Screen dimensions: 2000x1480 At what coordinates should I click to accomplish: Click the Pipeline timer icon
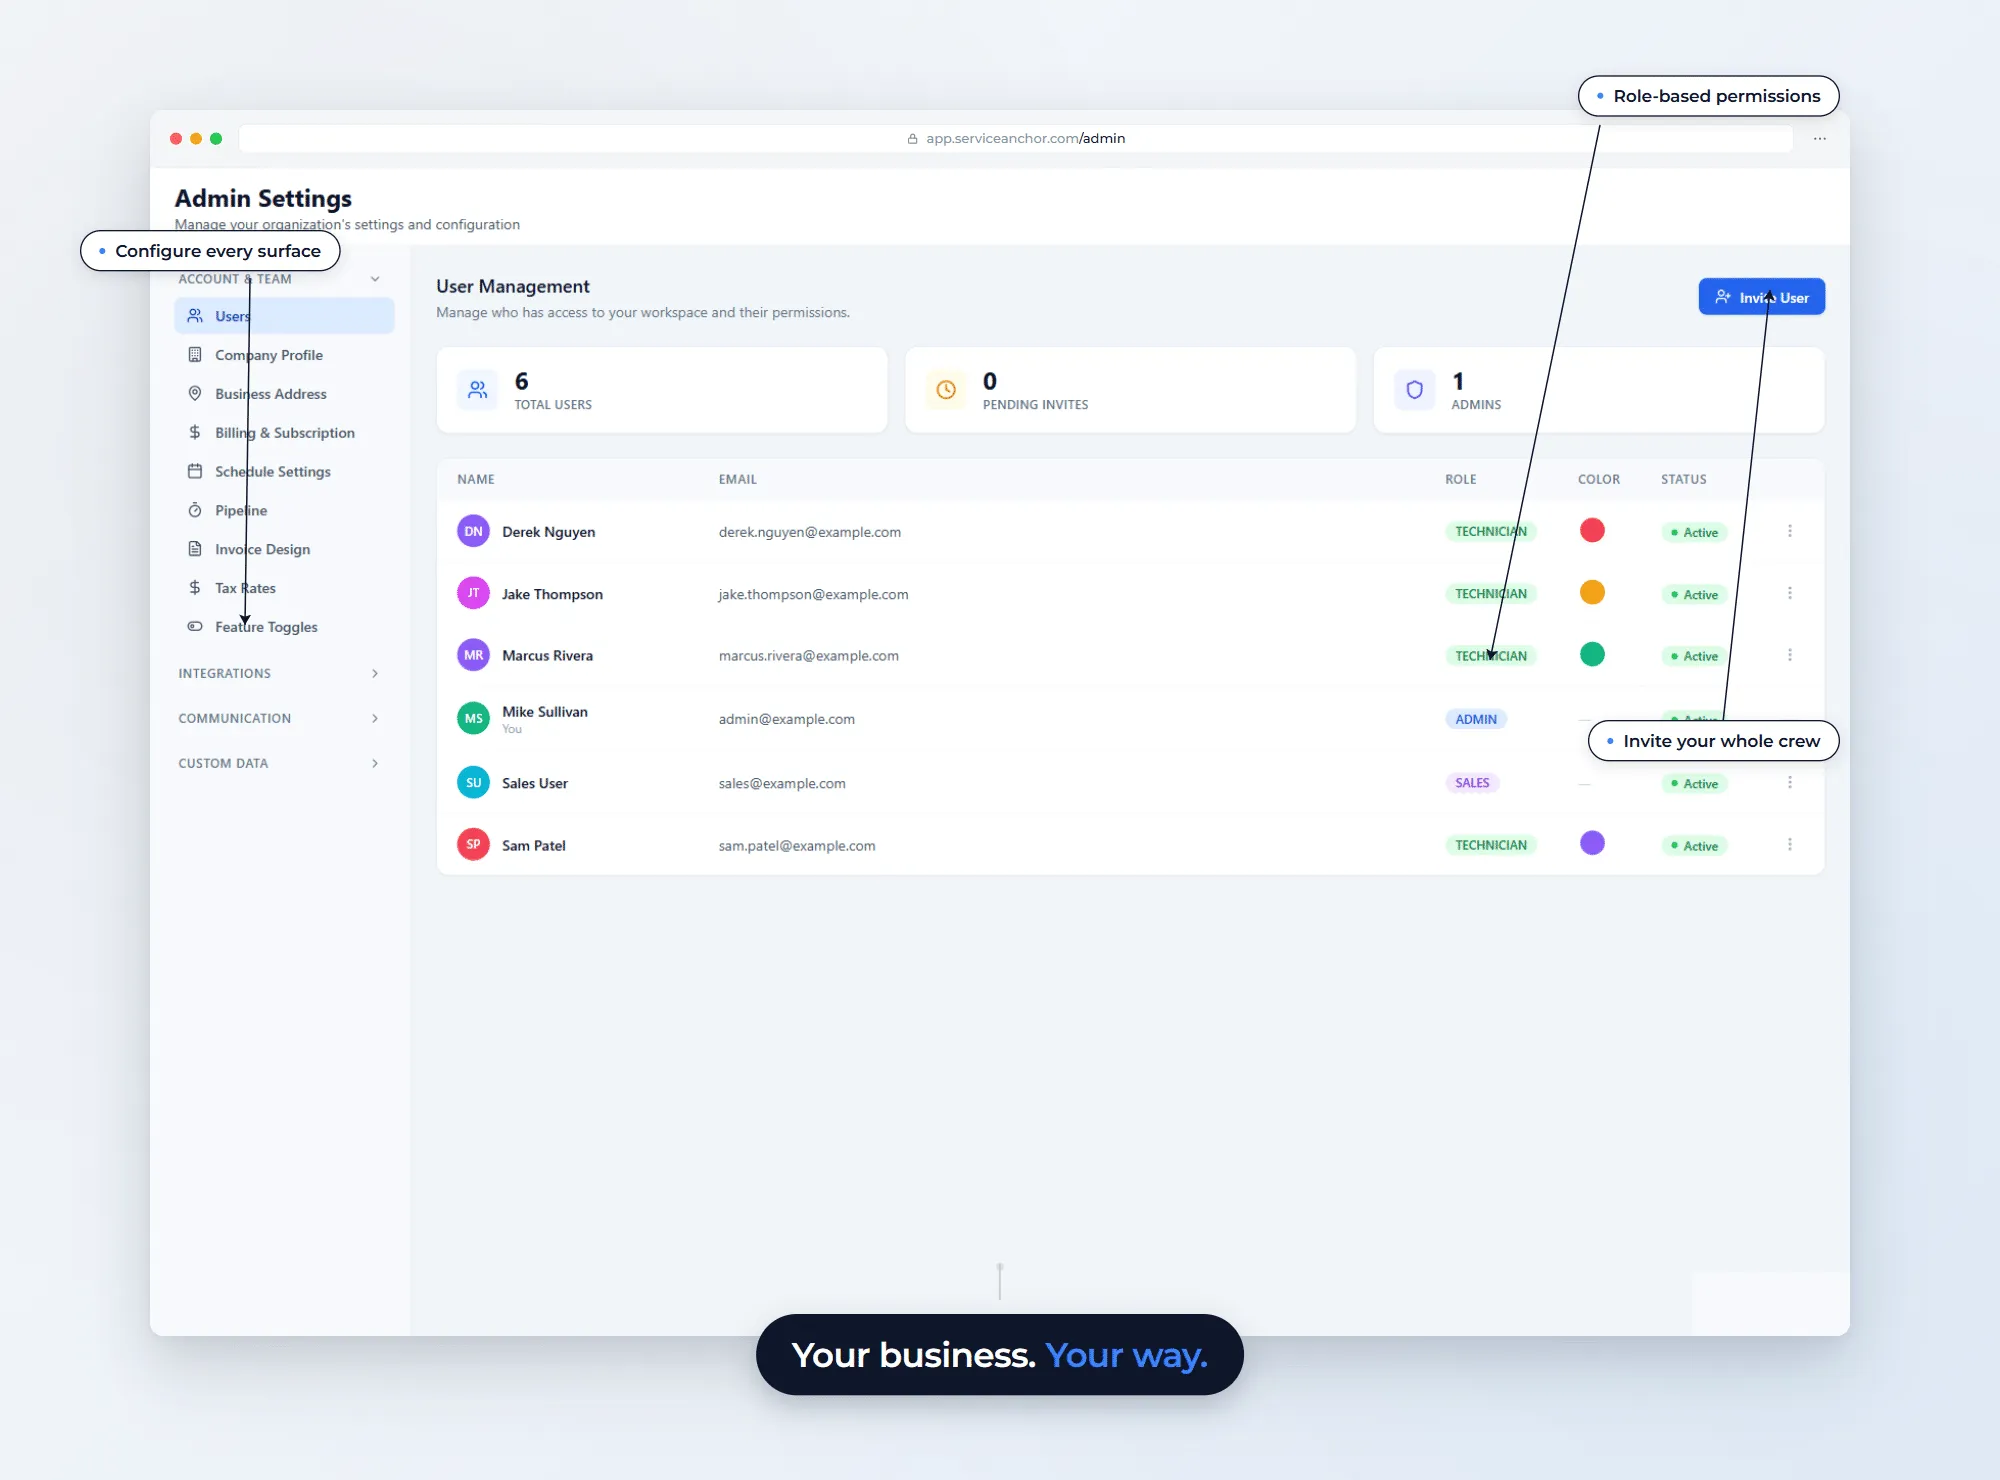[195, 511]
